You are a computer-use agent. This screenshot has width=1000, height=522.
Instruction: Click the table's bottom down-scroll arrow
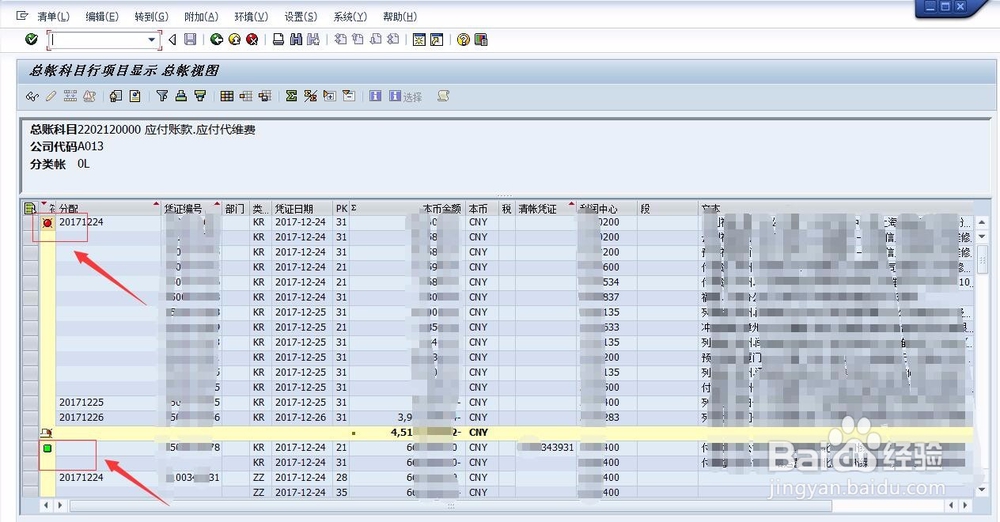click(x=982, y=489)
